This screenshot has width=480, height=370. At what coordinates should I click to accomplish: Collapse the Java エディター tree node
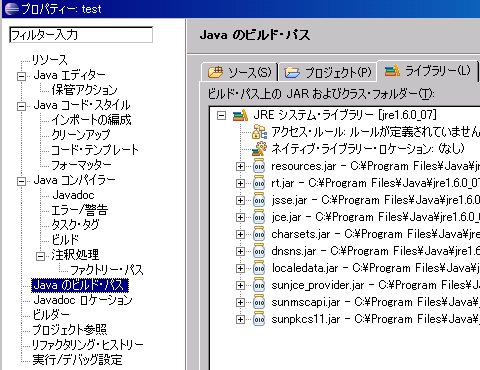click(x=21, y=76)
